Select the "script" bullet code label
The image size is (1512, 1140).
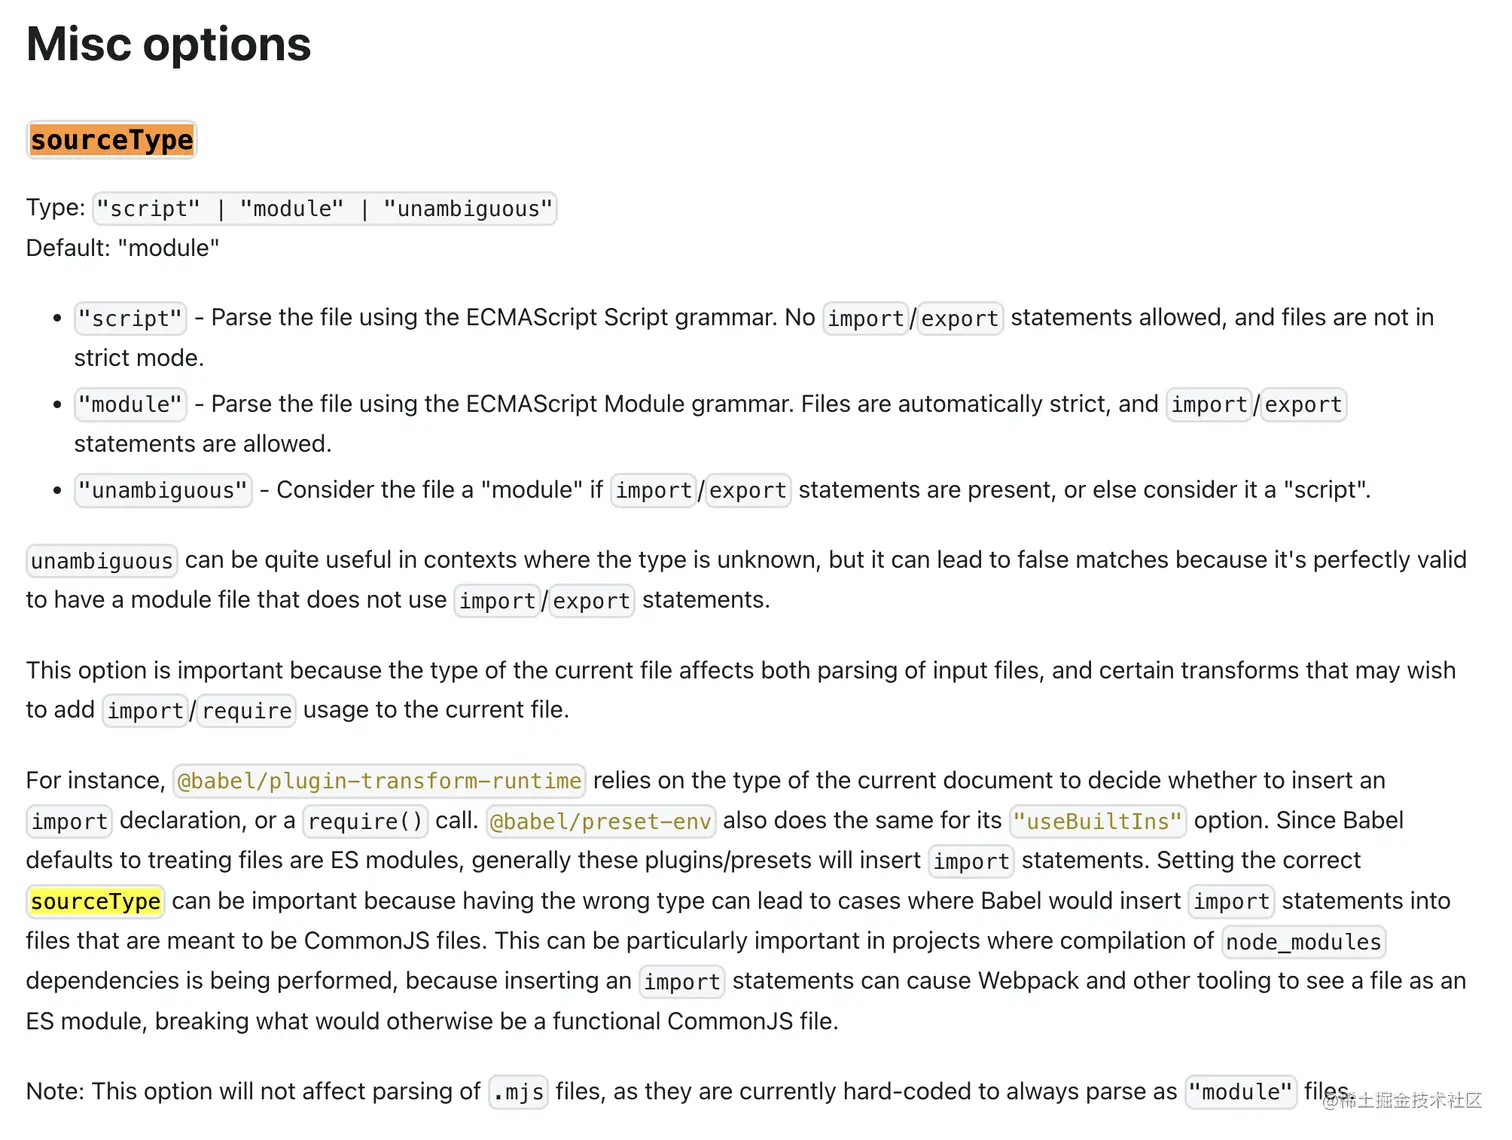click(x=130, y=319)
